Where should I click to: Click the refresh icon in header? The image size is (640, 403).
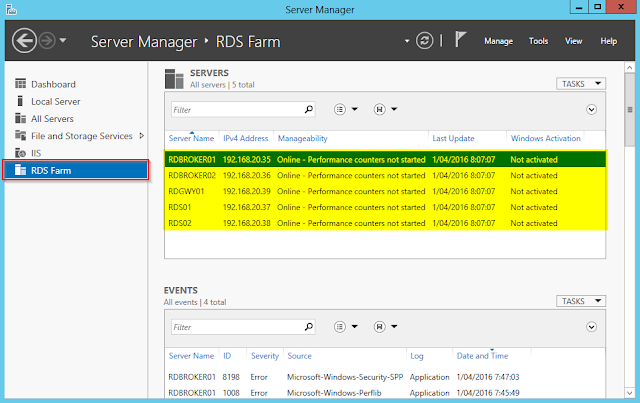pos(423,42)
